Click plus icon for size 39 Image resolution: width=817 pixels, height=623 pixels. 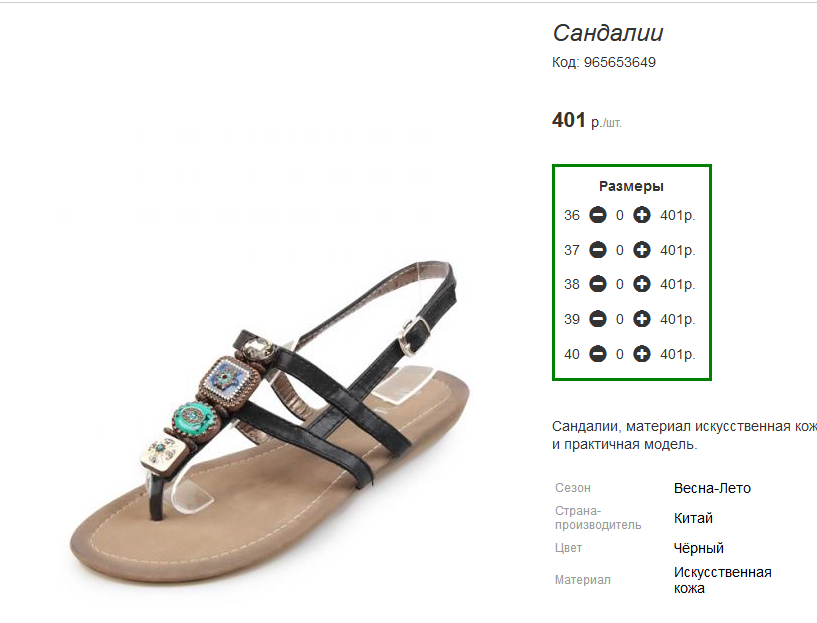tap(641, 319)
